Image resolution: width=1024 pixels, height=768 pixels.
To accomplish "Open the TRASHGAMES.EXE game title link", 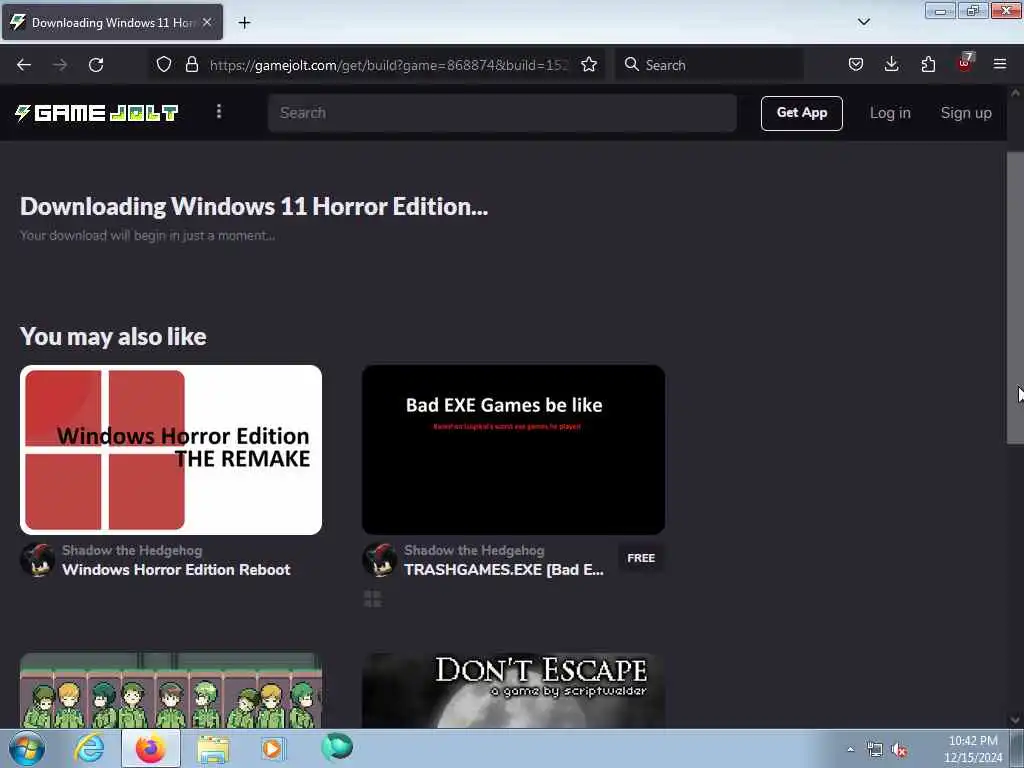I will click(504, 569).
